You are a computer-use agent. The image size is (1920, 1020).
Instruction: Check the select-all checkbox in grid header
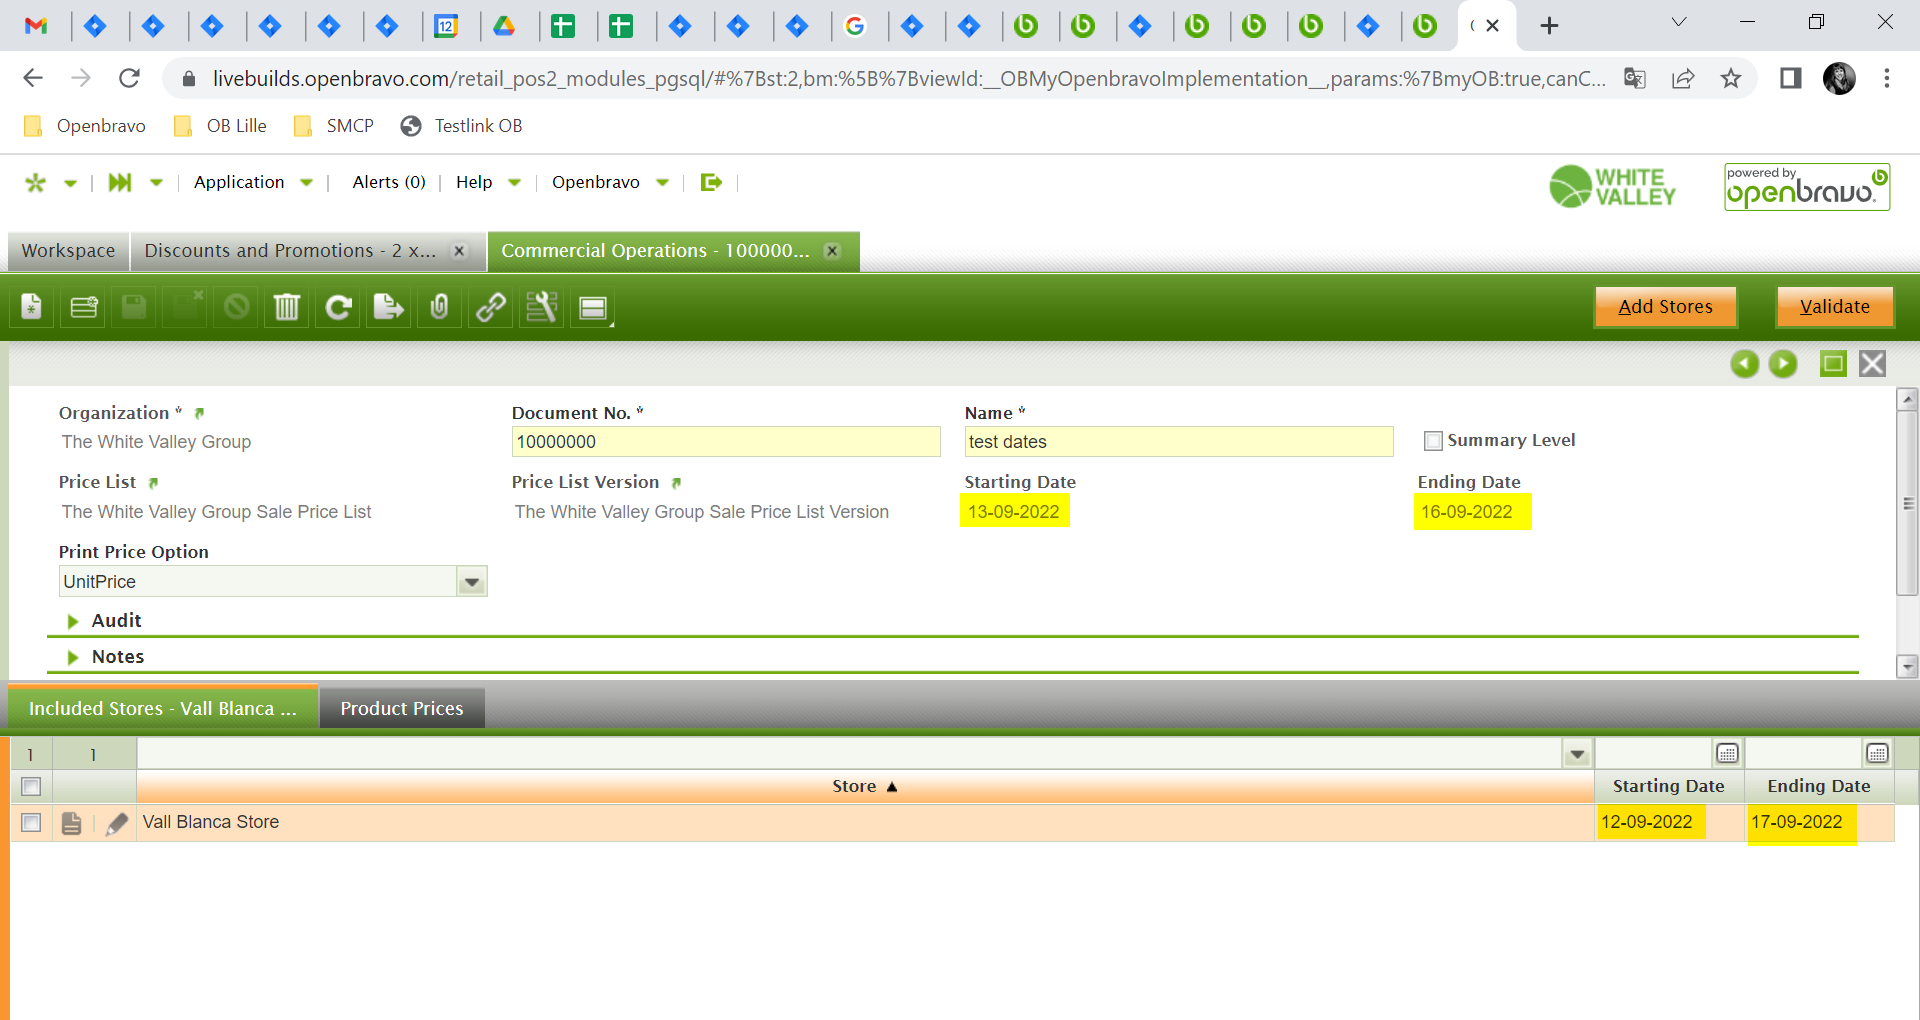[x=31, y=787]
